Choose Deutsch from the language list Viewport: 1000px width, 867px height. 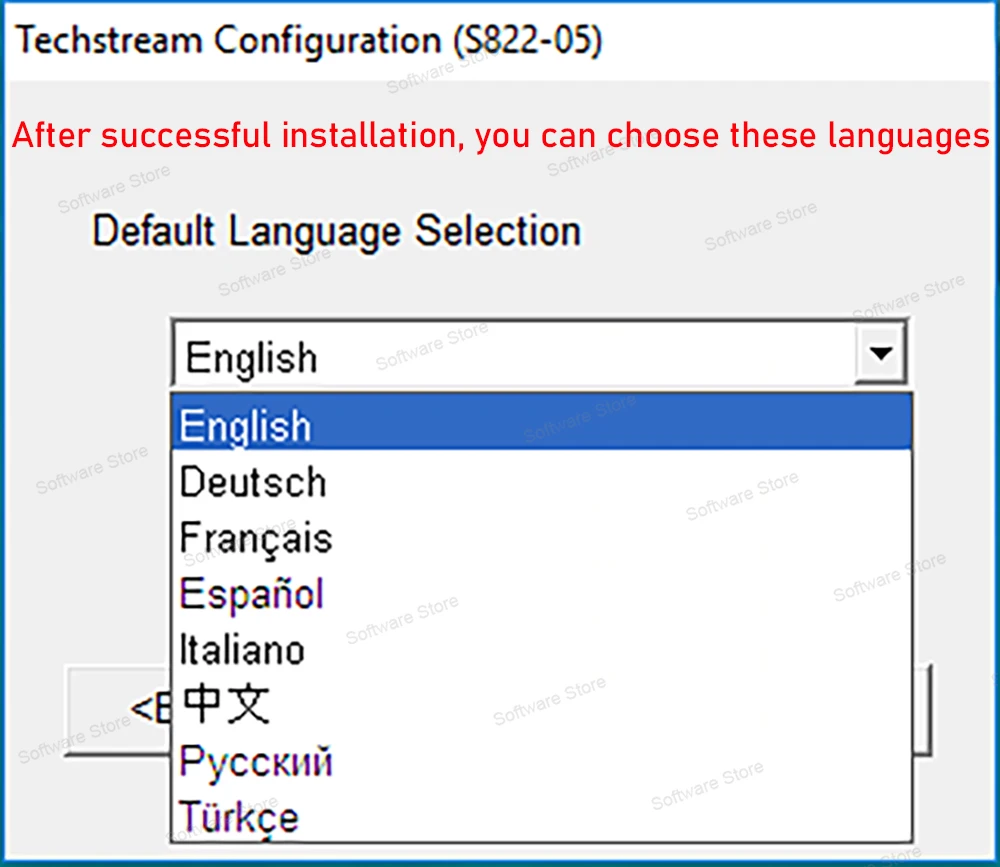(x=541, y=480)
